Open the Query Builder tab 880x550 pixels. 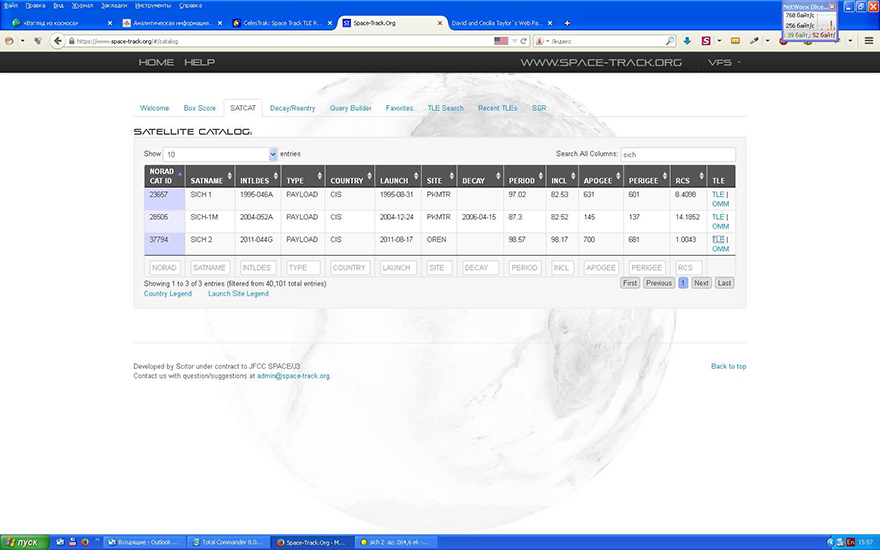click(350, 108)
